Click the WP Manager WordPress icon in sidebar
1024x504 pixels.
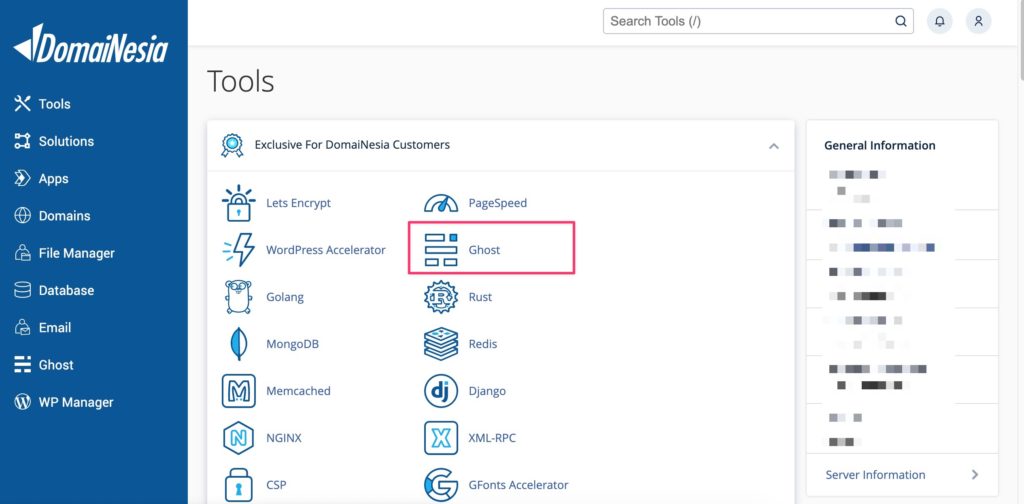click(x=22, y=402)
